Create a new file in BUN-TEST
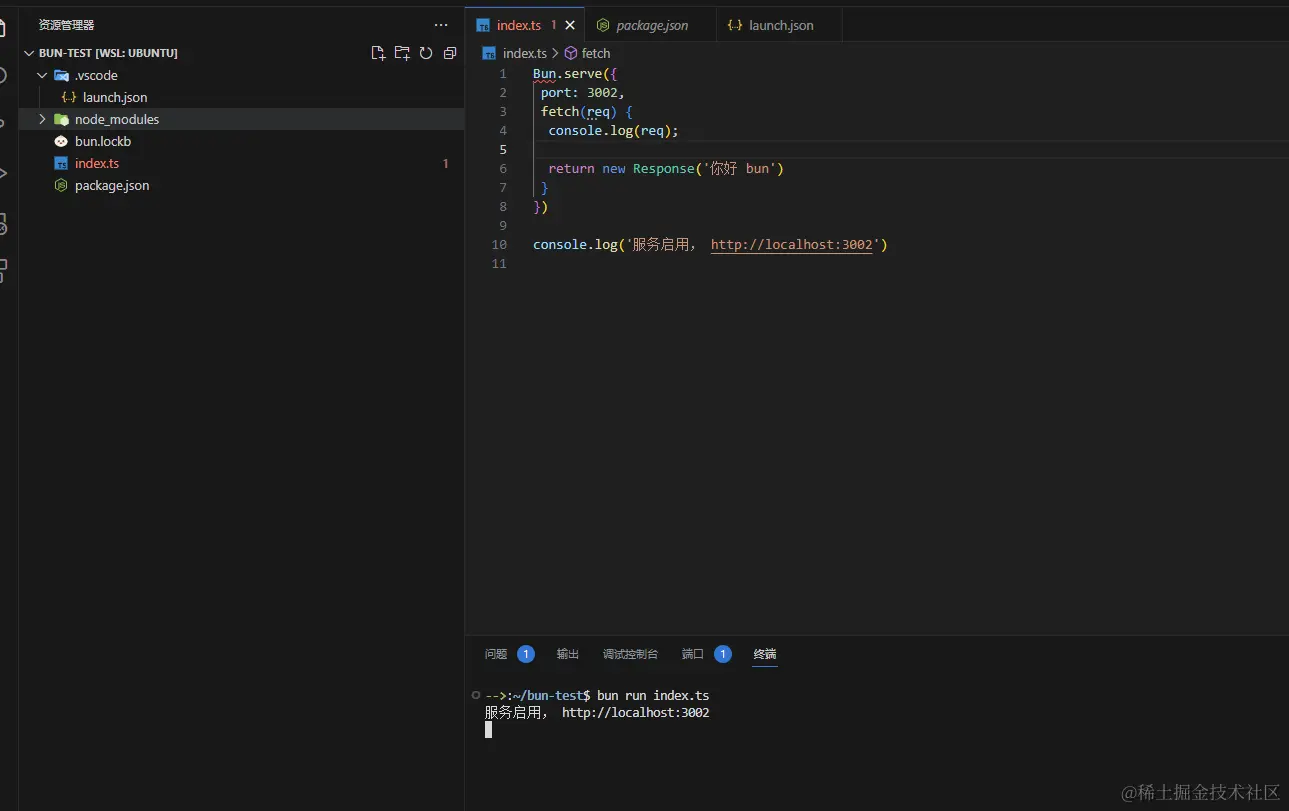The height and width of the screenshot is (811, 1289). tap(378, 53)
